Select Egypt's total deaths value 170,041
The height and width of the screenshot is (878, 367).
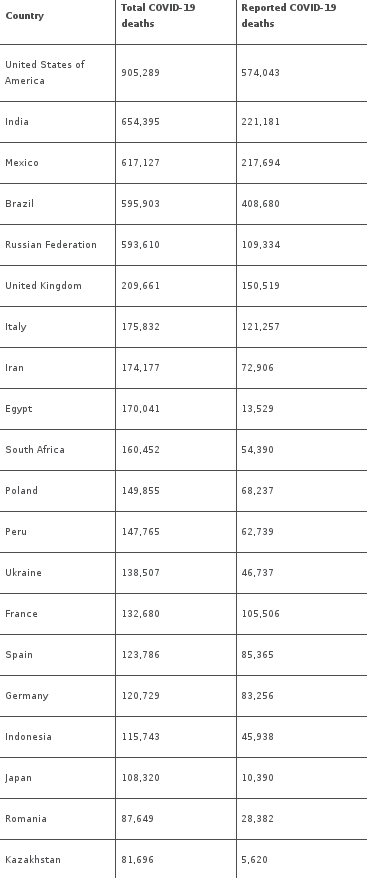(141, 409)
